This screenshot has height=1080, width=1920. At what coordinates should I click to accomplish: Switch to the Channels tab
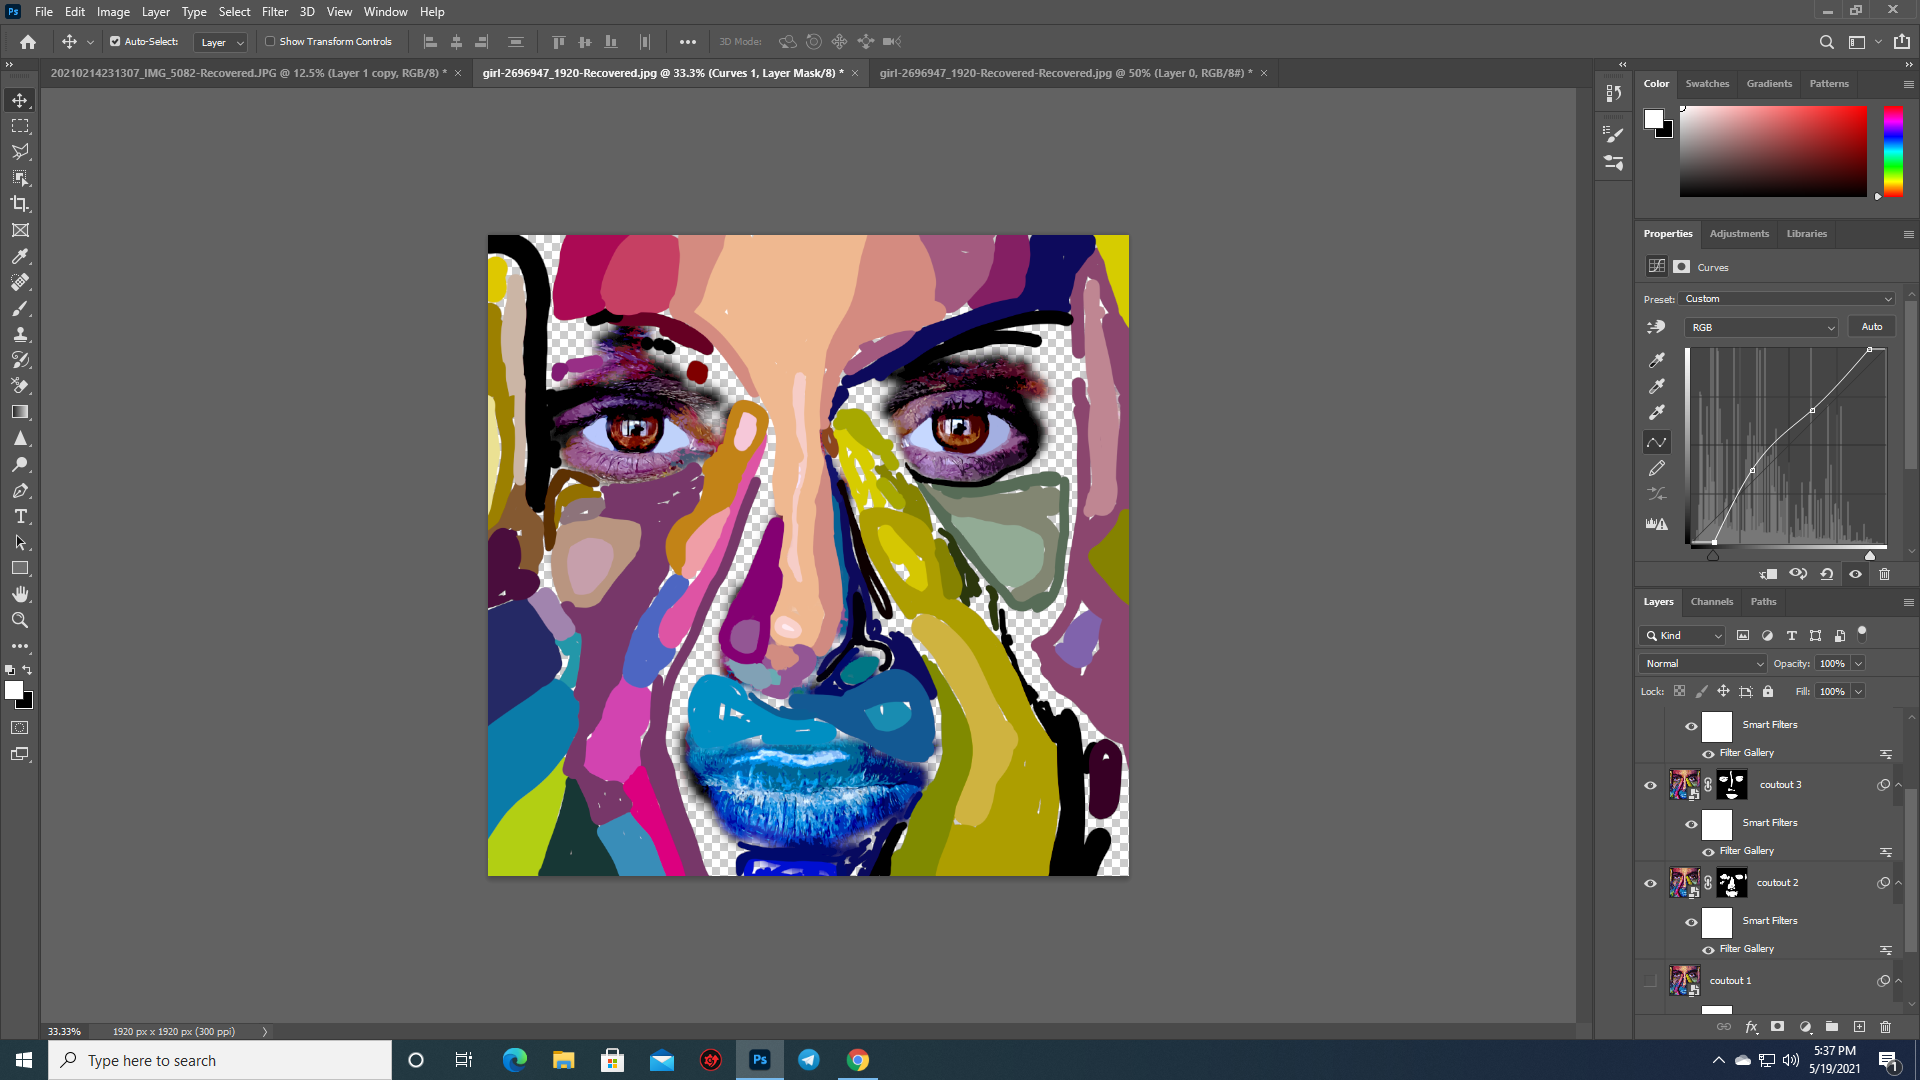1712,602
